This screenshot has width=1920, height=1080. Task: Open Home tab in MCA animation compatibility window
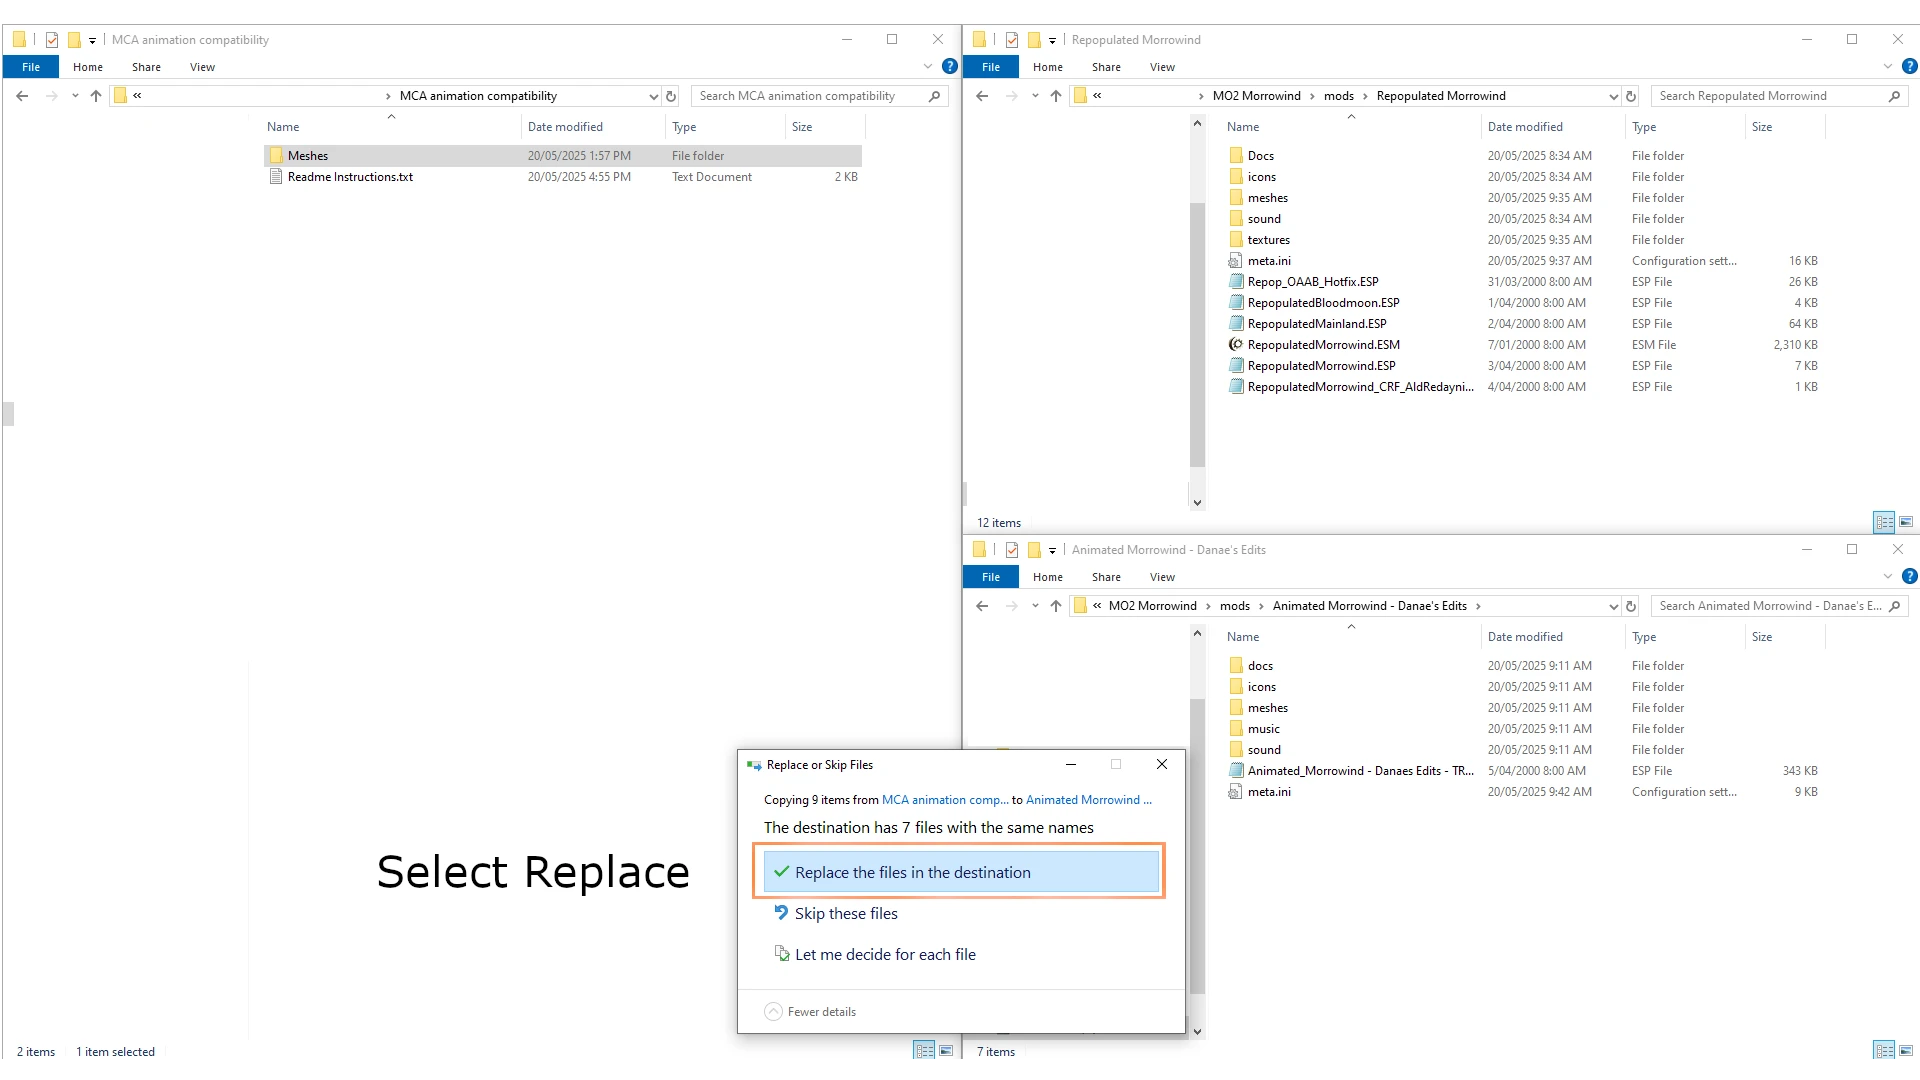[x=88, y=67]
